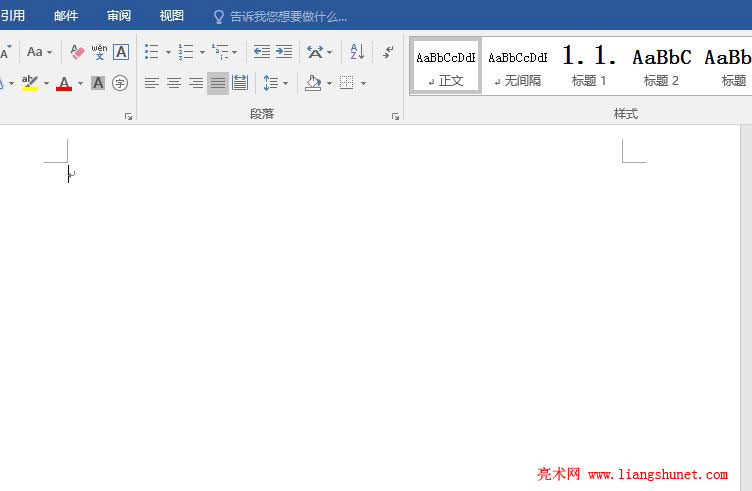Expand font color dropdown arrow
This screenshot has height=491, width=752.
click(81, 83)
